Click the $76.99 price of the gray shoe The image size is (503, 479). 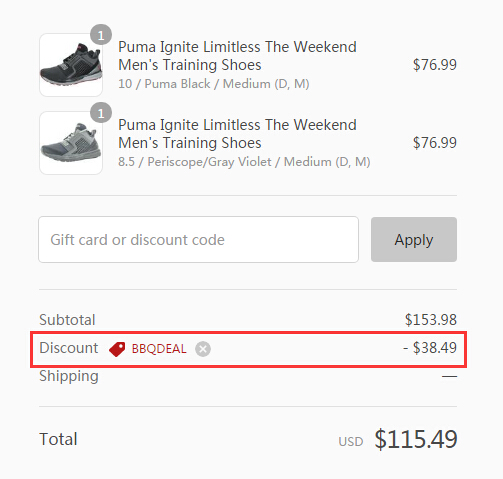pos(435,143)
